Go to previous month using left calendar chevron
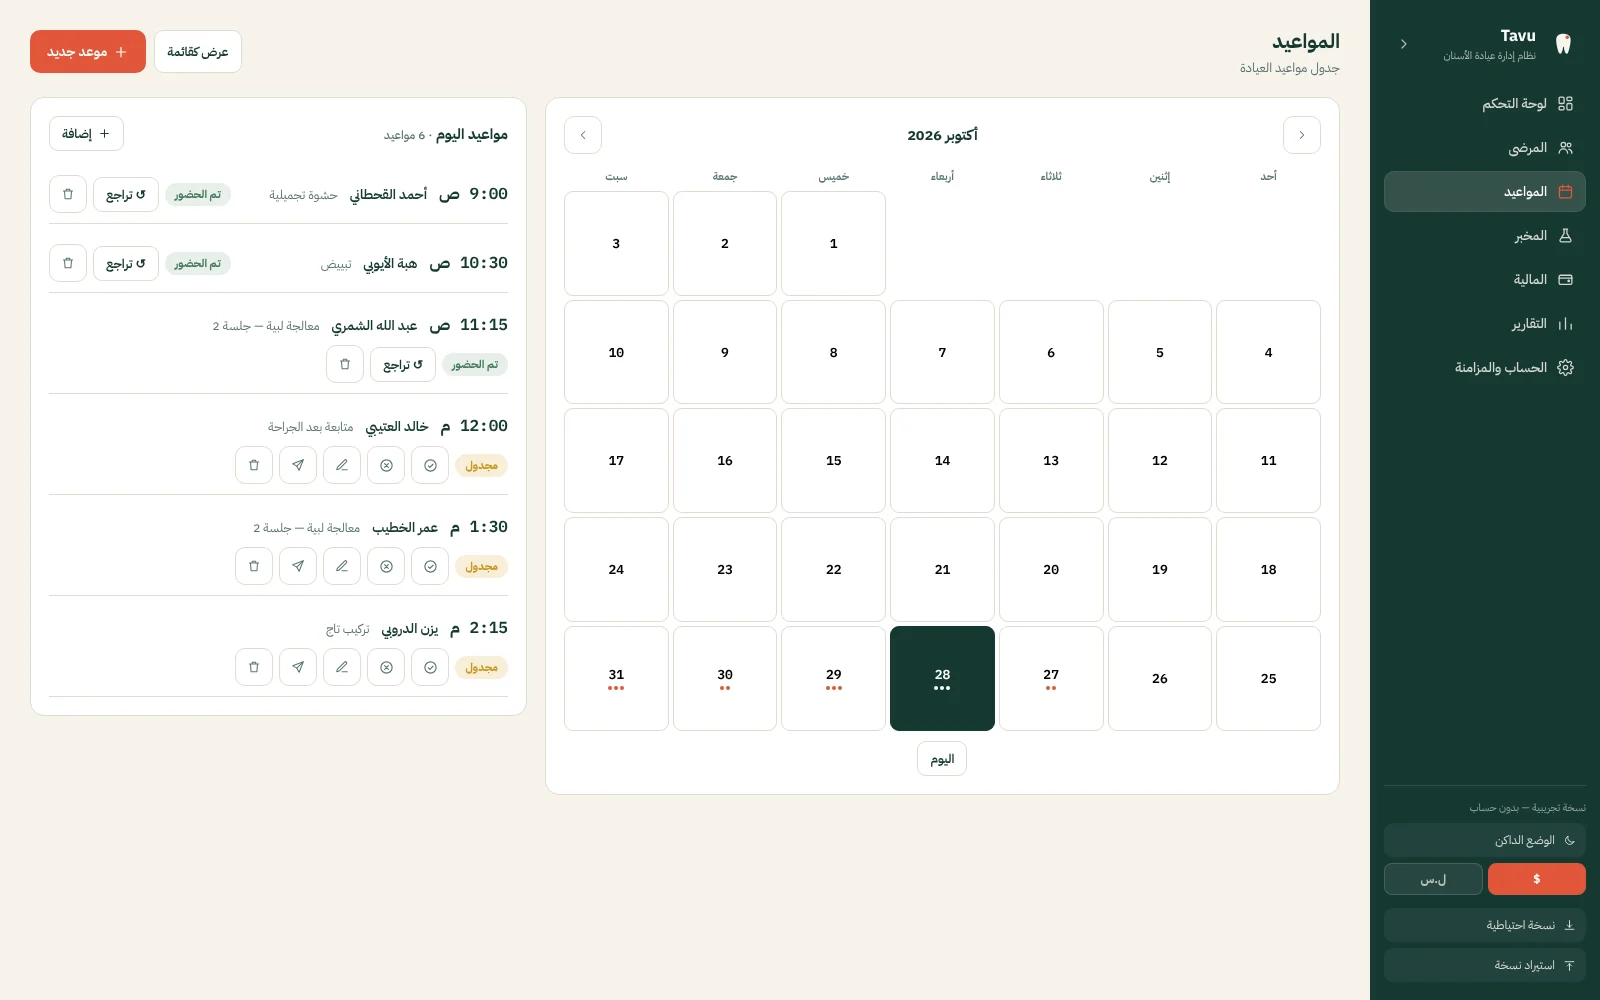The width and height of the screenshot is (1600, 1000). pyautogui.click(x=583, y=135)
